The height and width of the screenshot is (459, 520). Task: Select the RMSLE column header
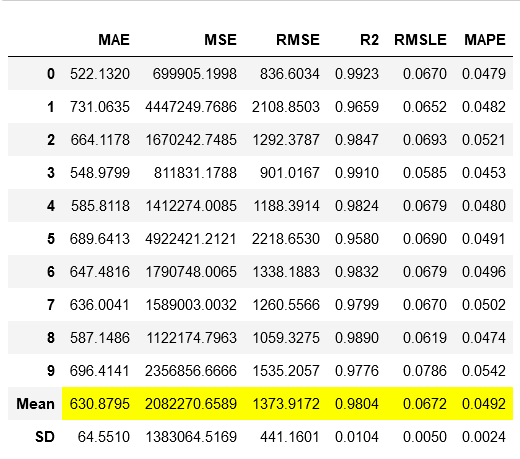[420, 40]
